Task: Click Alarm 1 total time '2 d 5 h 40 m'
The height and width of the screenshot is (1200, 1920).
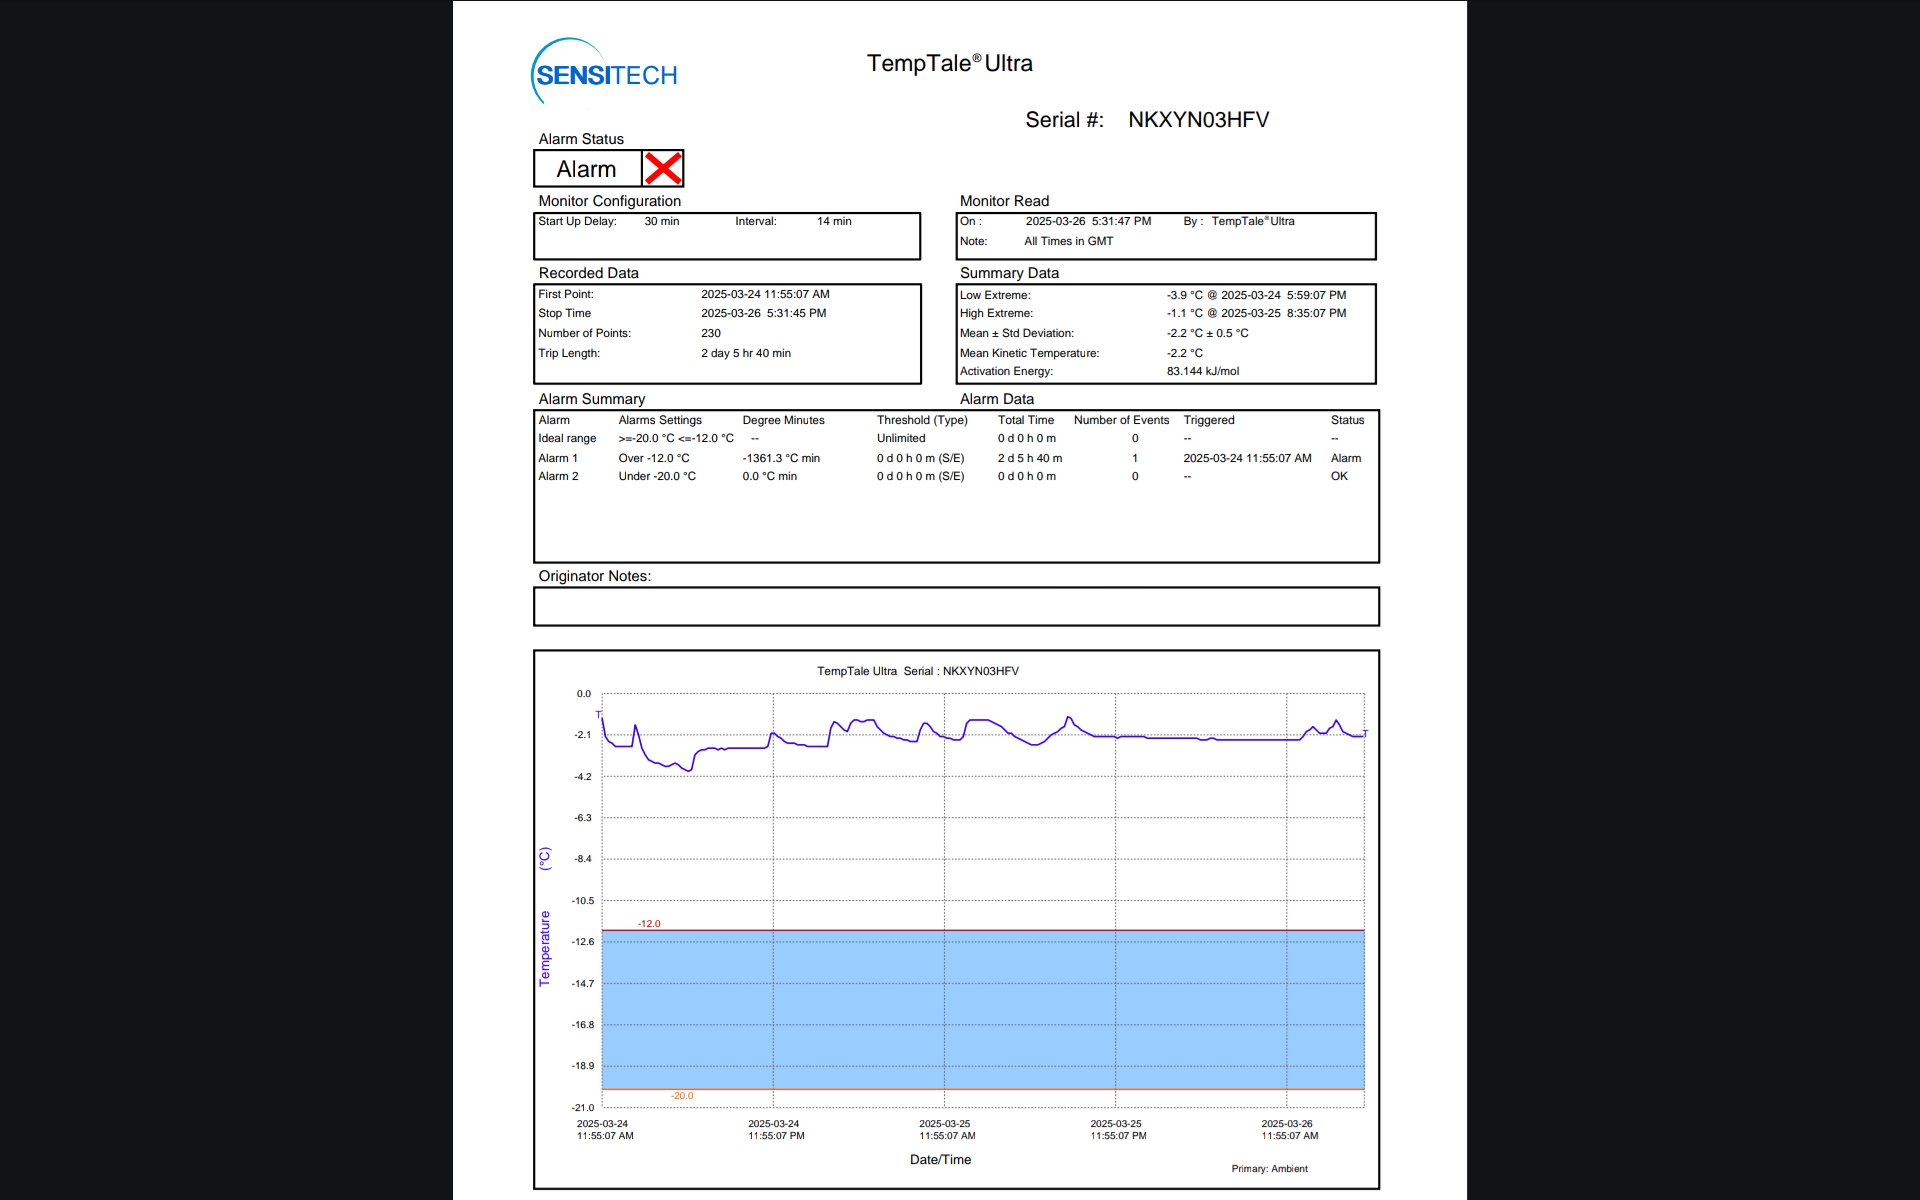Action: click(1030, 458)
